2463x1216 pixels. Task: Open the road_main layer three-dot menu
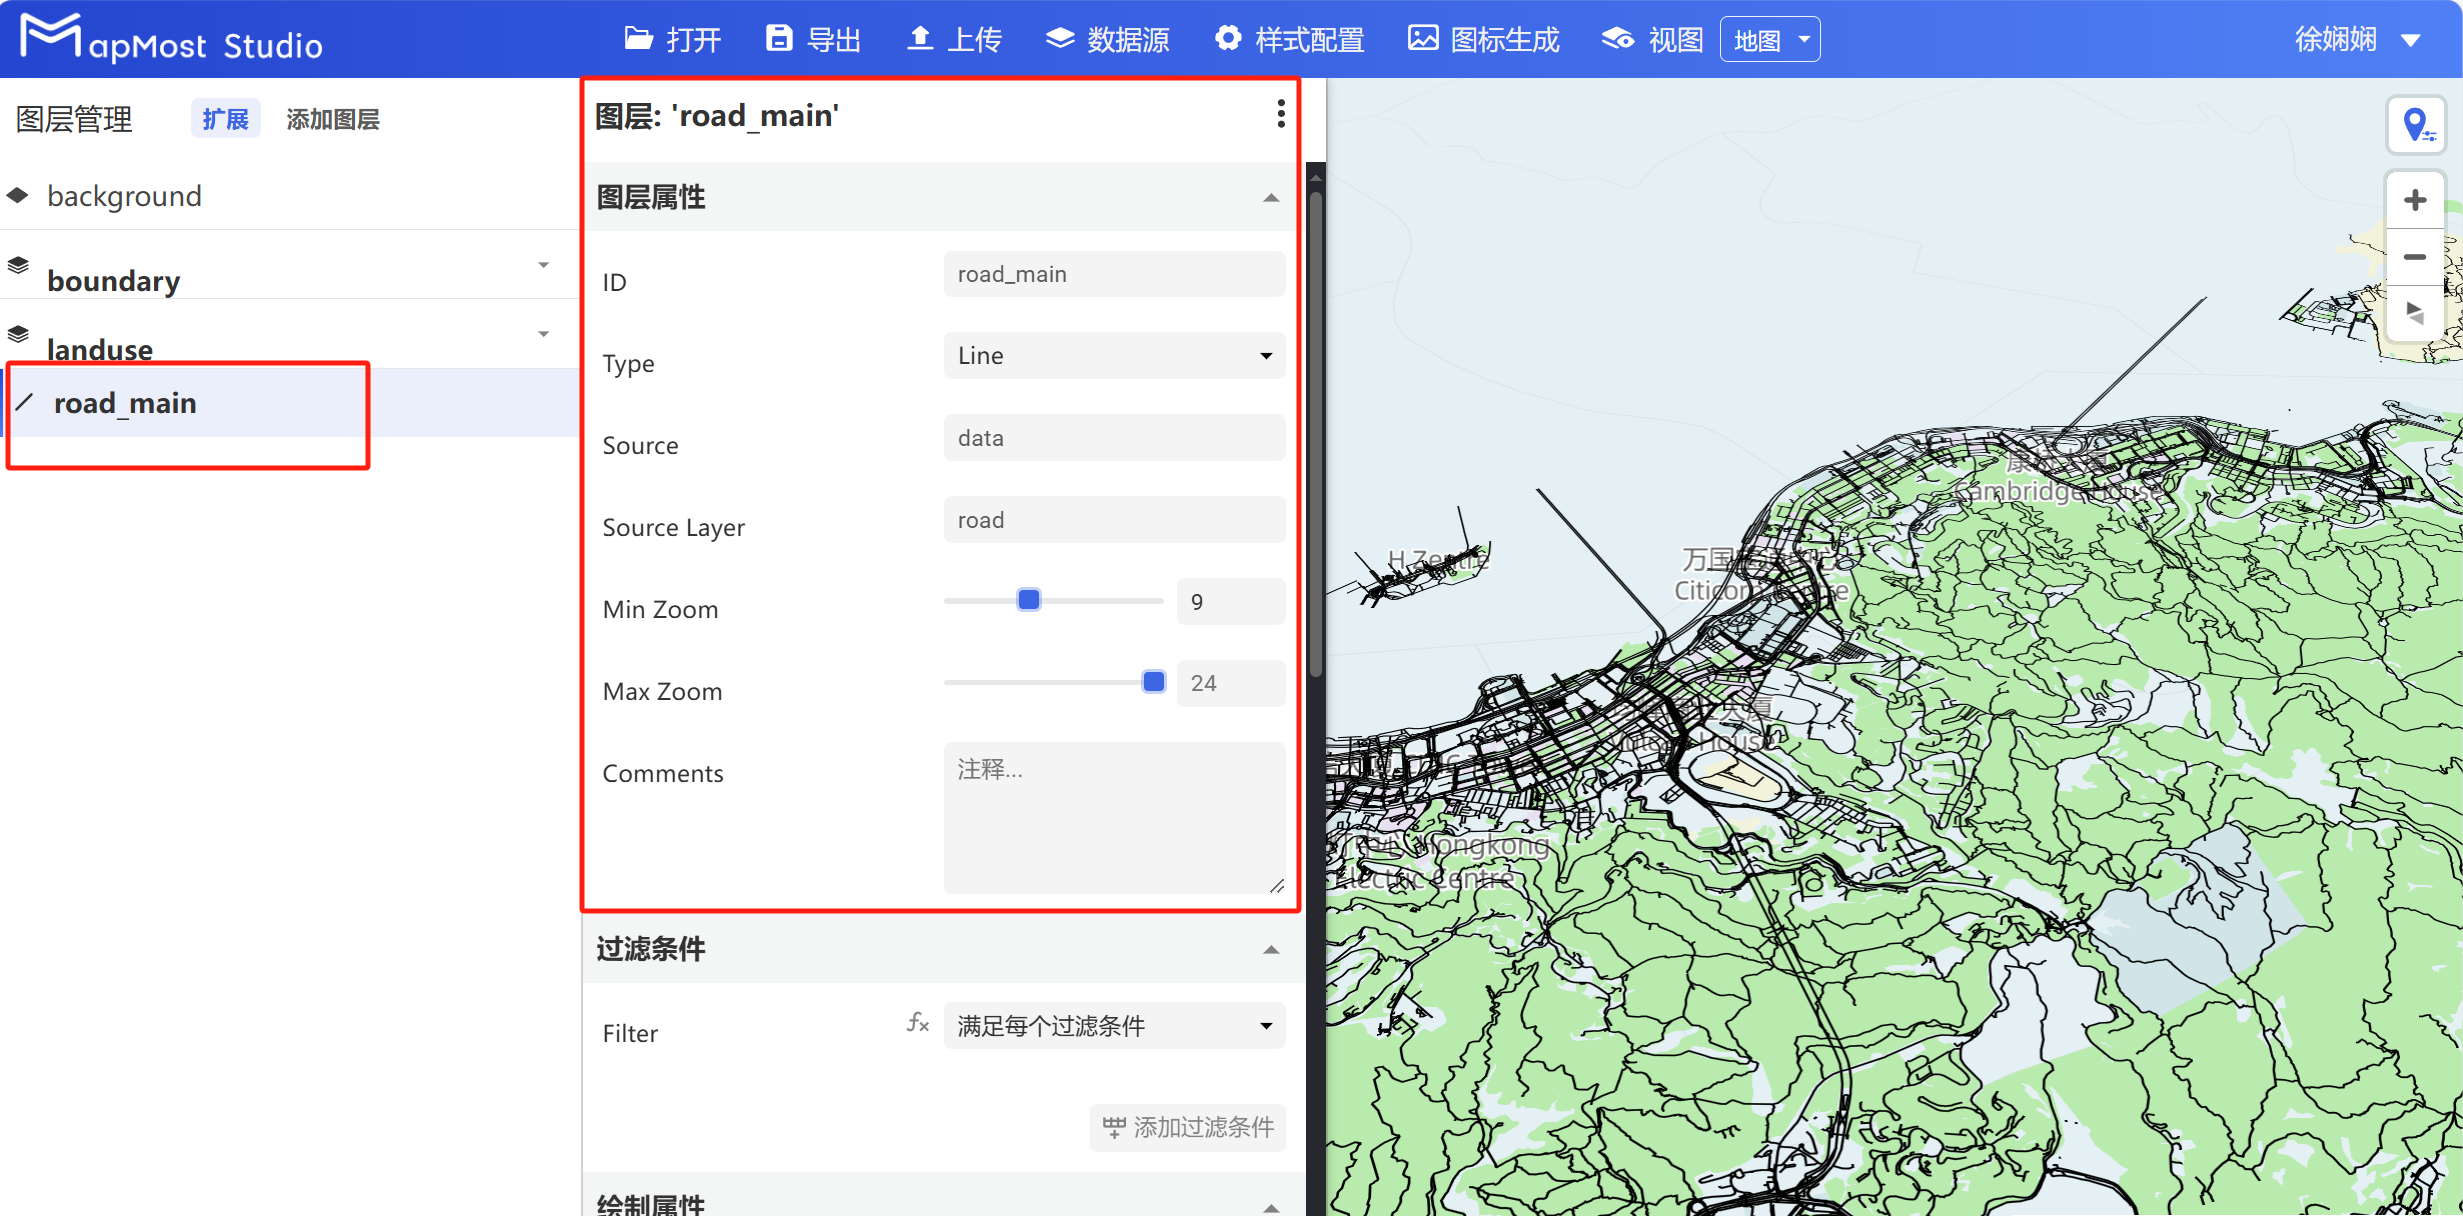[x=1280, y=114]
